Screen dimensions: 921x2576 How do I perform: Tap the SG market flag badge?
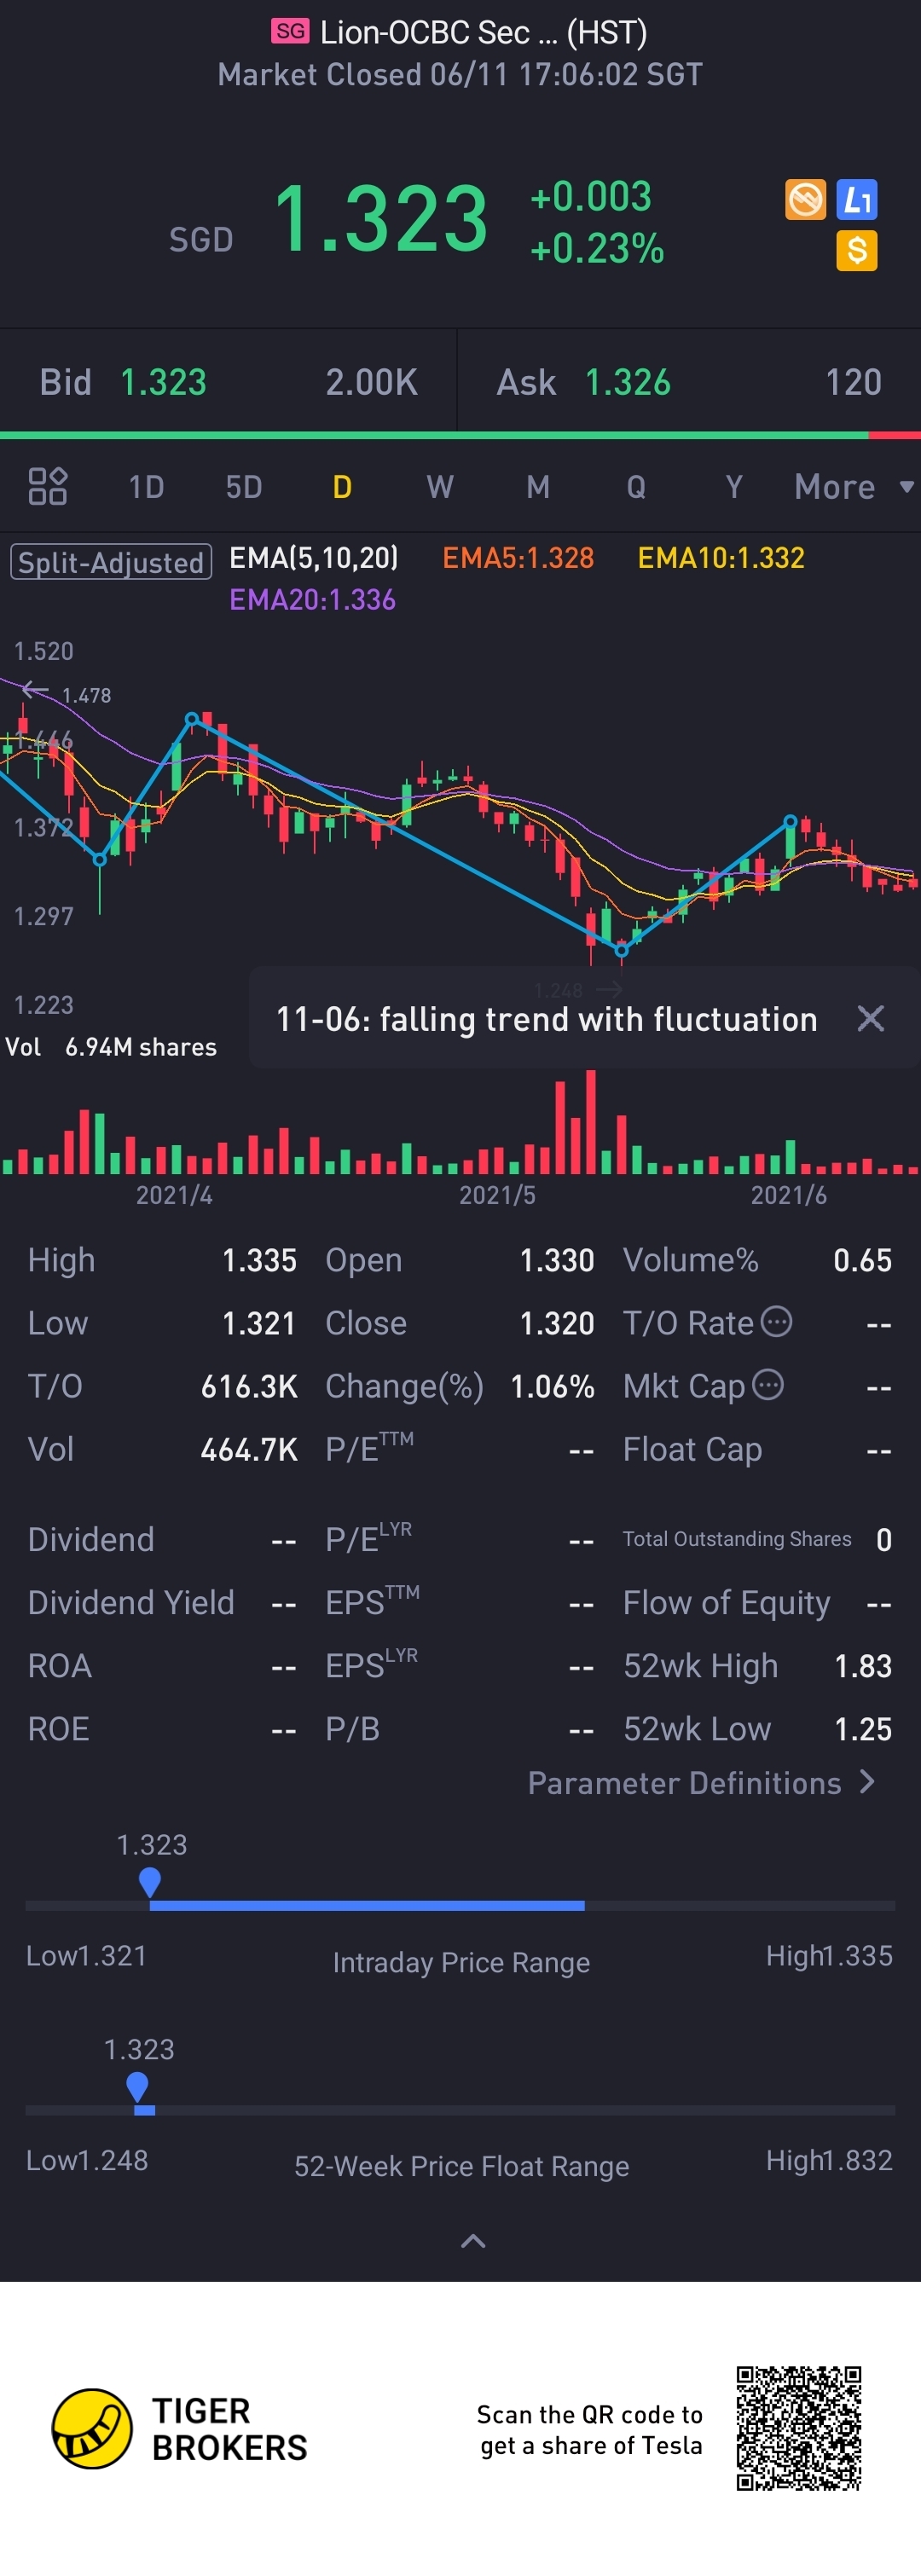pyautogui.click(x=290, y=32)
